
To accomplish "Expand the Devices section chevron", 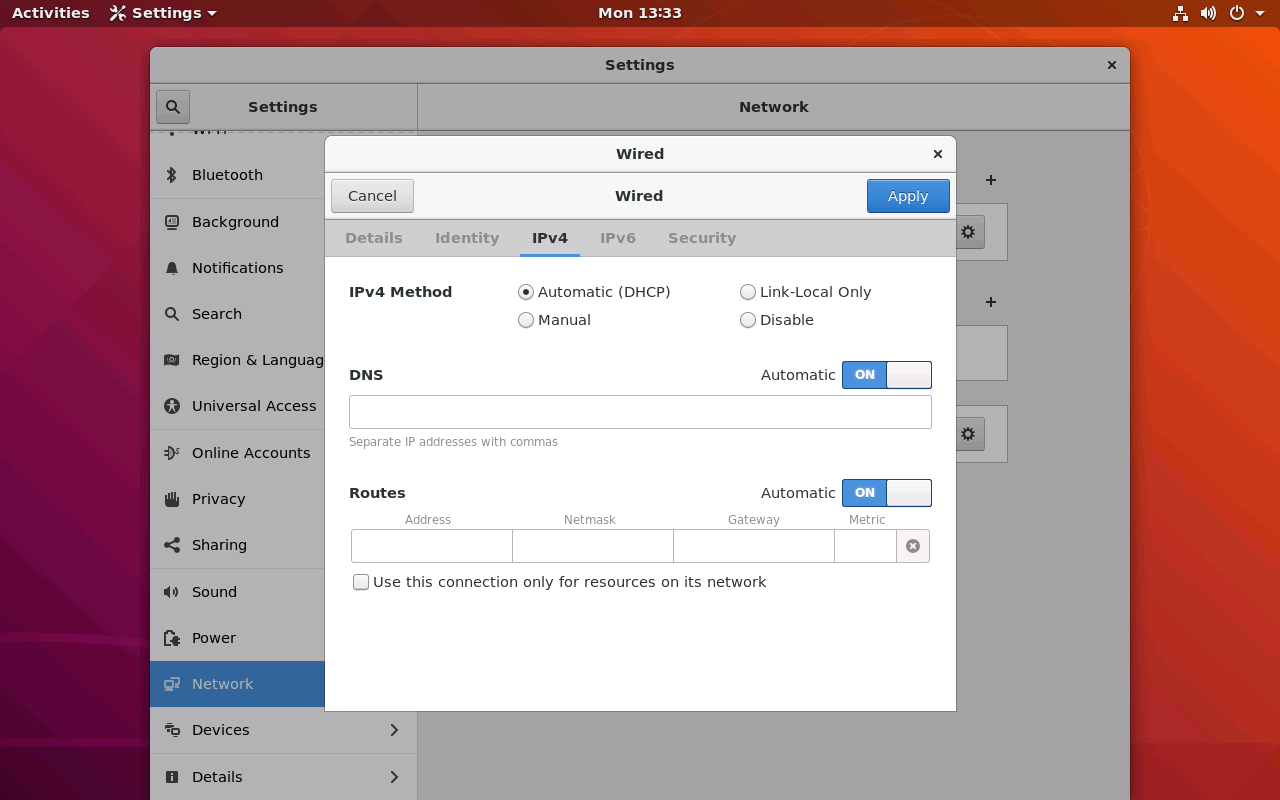I will [394, 730].
